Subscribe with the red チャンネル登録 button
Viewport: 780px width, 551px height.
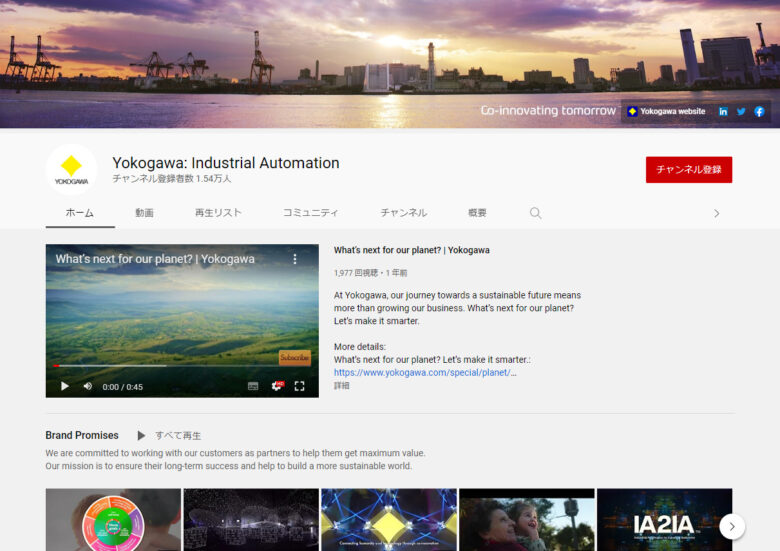pyautogui.click(x=688, y=170)
